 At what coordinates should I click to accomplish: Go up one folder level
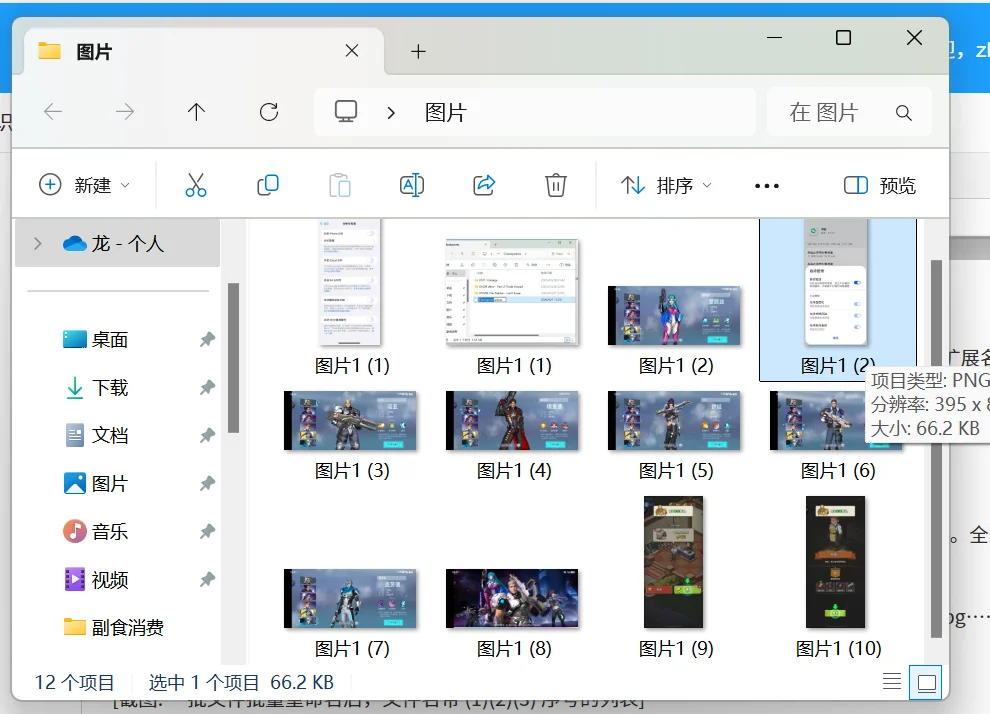pos(196,112)
